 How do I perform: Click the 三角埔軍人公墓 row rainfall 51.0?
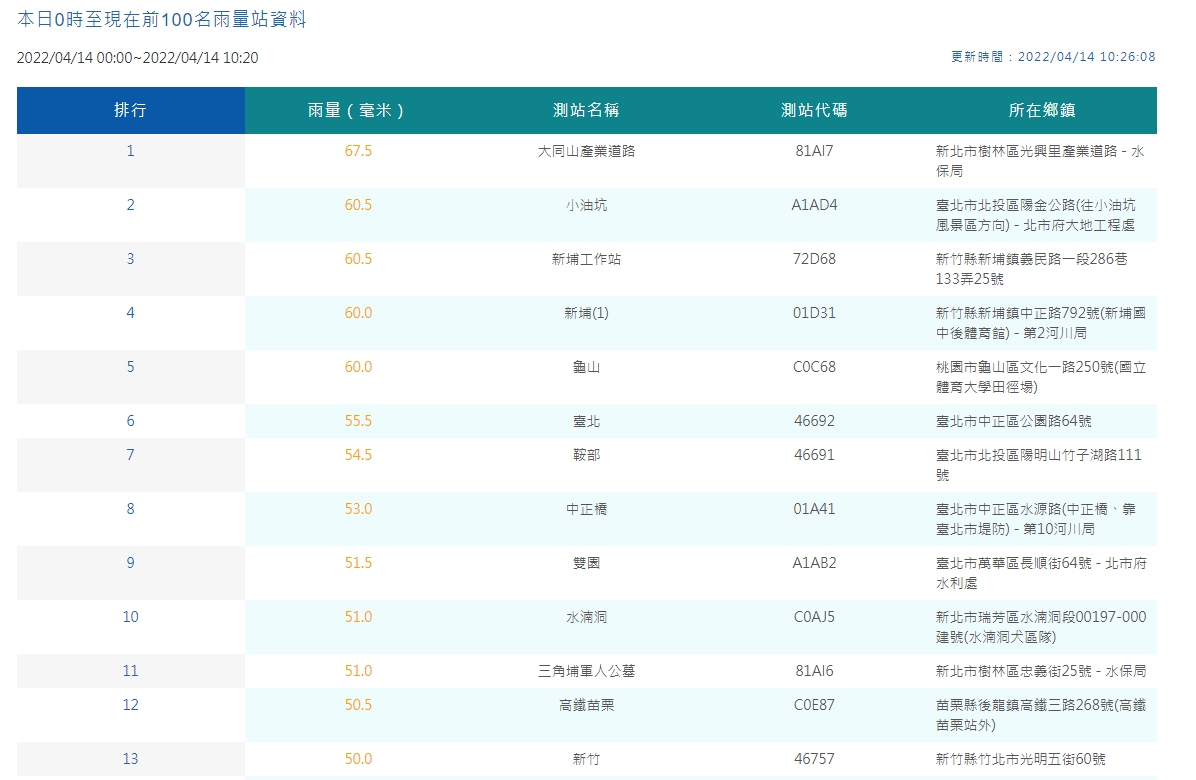(358, 672)
